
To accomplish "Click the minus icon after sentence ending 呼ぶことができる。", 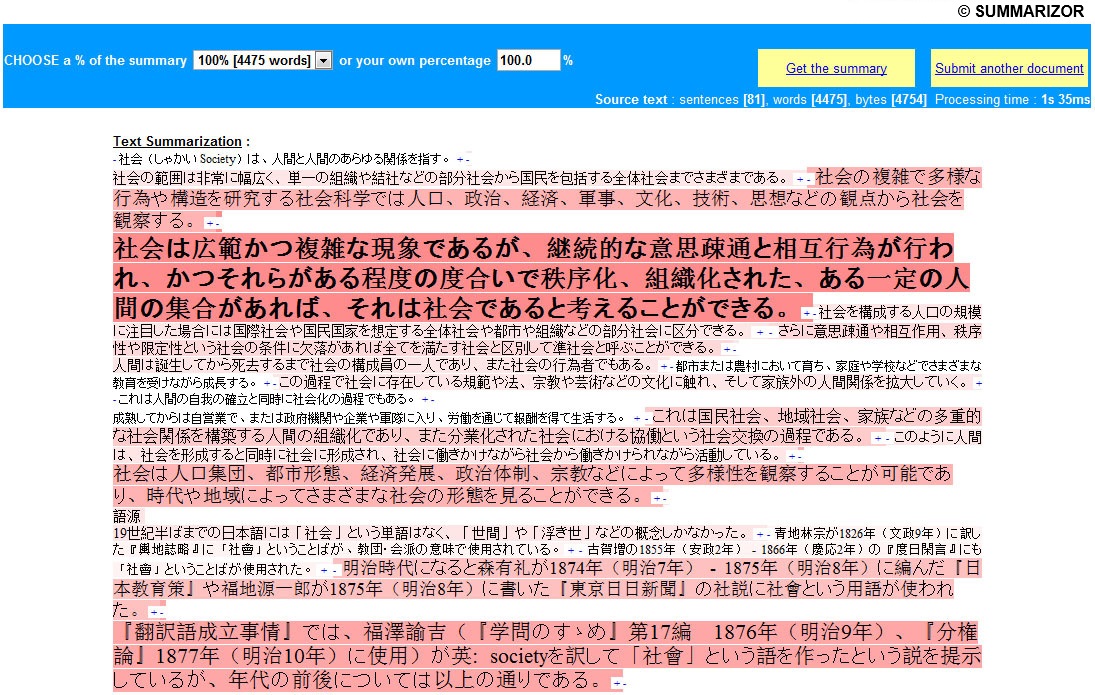I will (733, 349).
